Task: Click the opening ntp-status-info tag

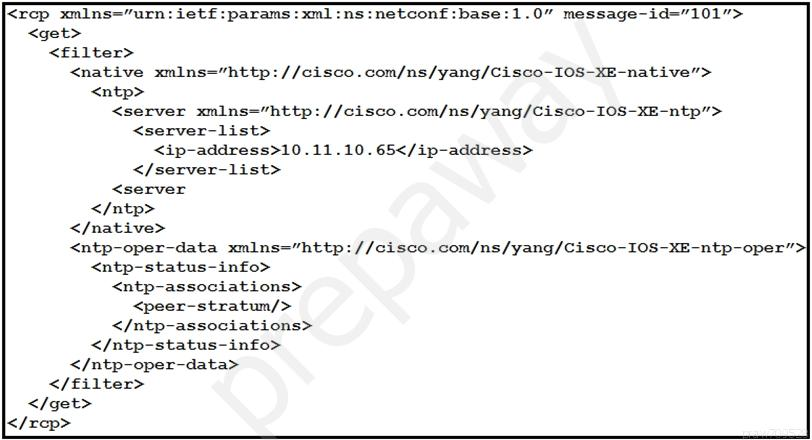Action: click(x=181, y=268)
